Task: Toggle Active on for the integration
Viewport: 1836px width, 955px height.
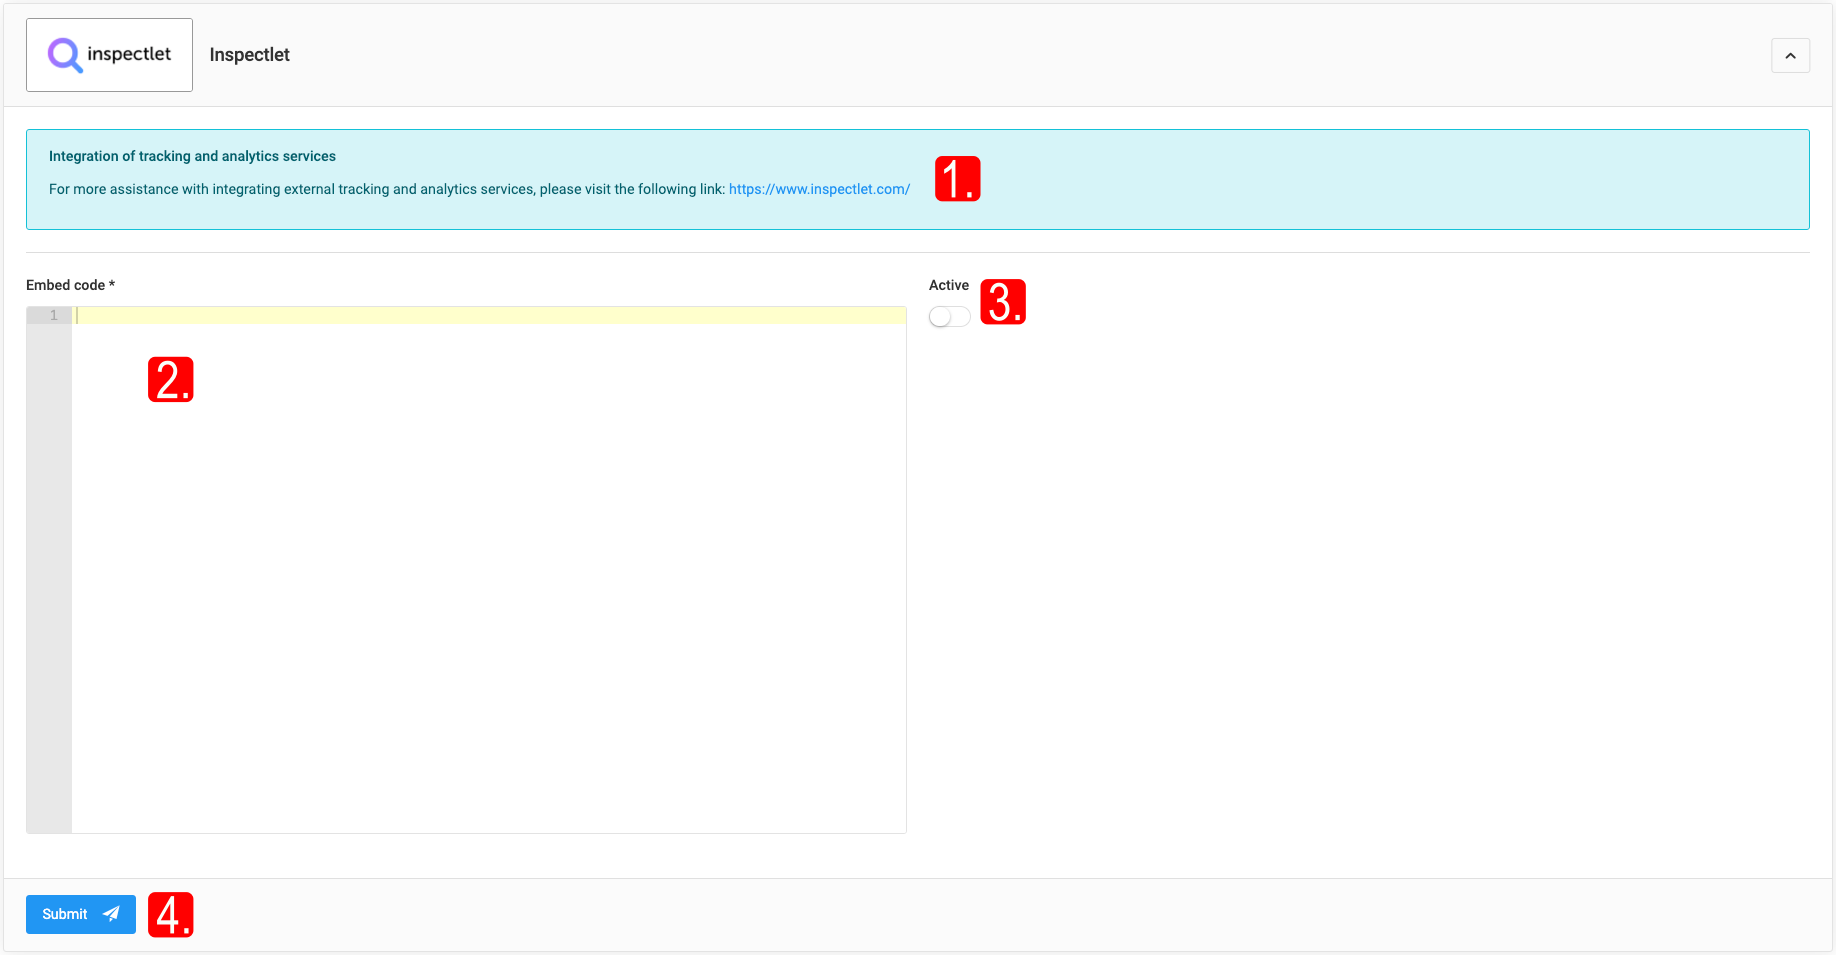Action: click(x=948, y=316)
